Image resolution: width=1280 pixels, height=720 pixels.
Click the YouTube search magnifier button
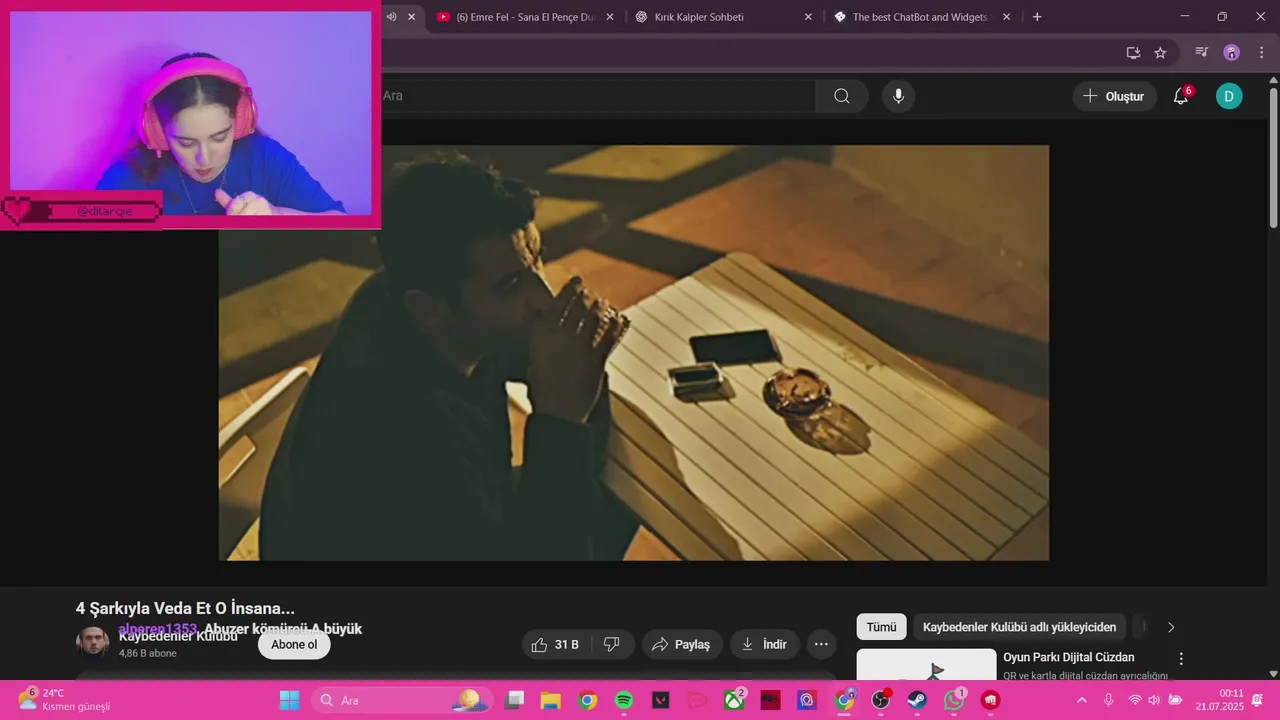(841, 96)
